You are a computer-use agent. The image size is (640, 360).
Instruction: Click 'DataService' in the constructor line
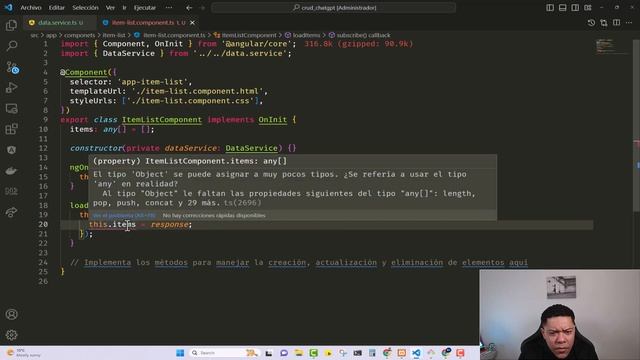click(251, 148)
